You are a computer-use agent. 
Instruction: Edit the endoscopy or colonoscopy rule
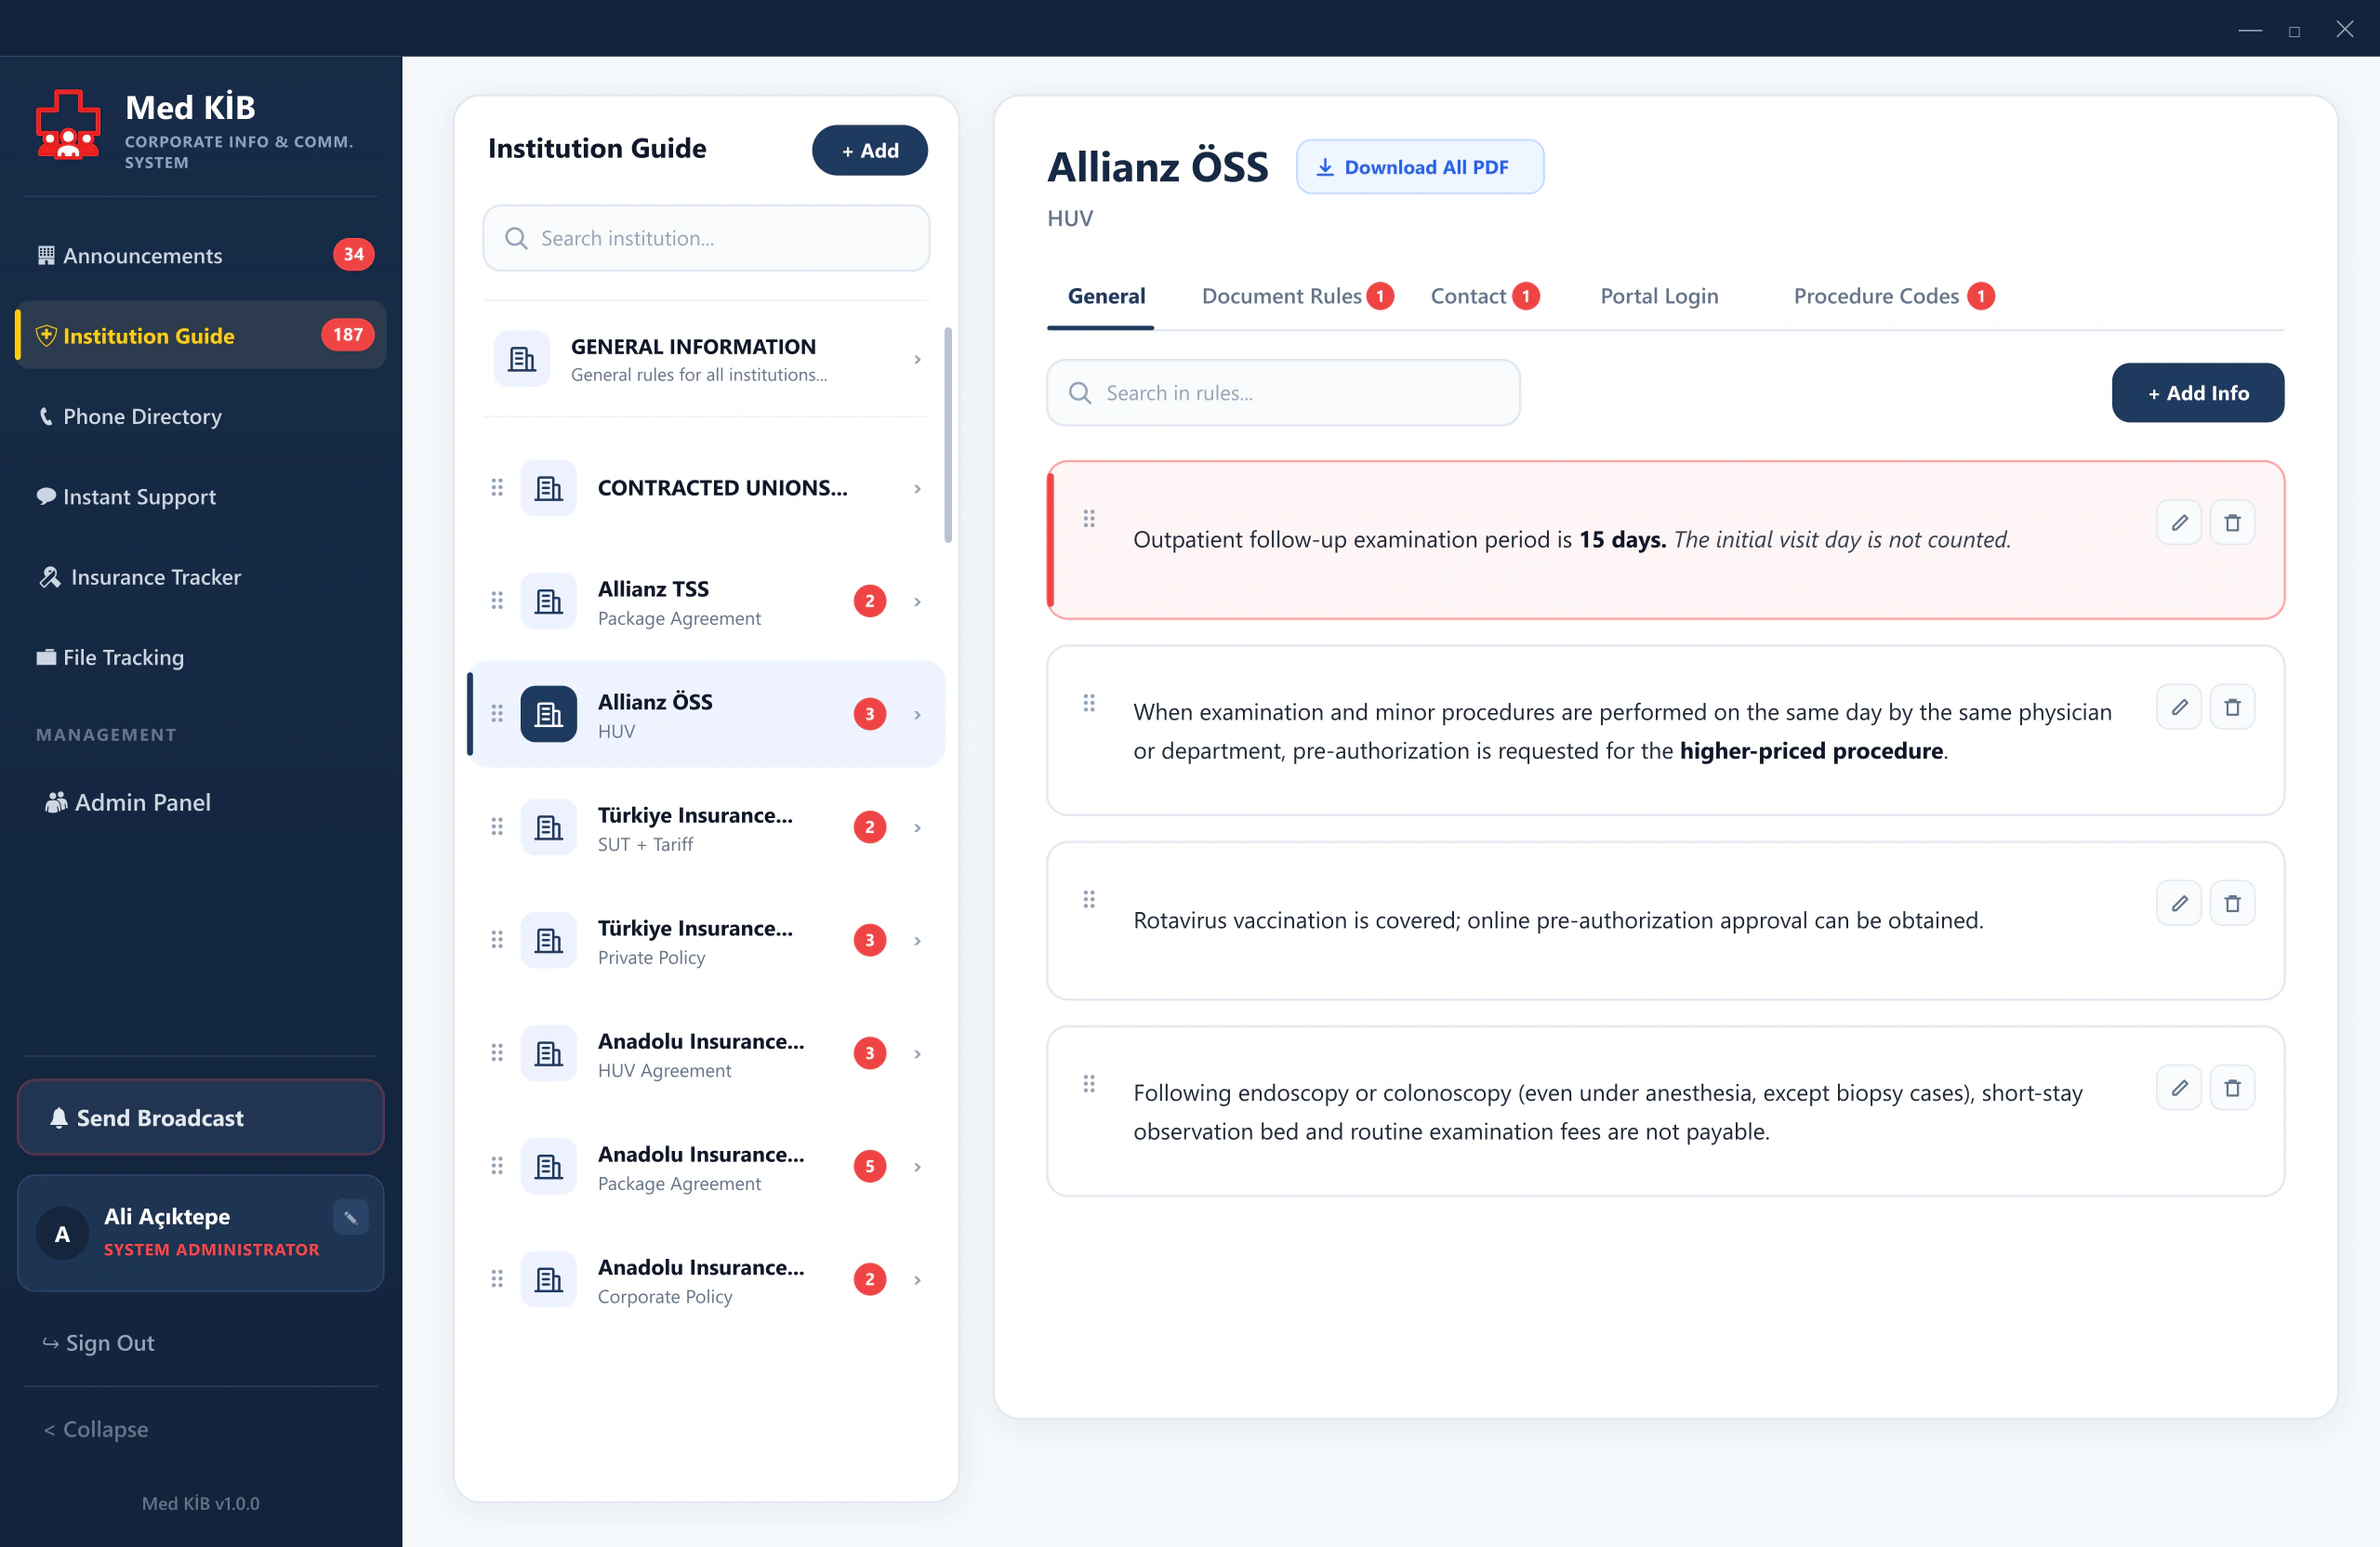click(2178, 1087)
